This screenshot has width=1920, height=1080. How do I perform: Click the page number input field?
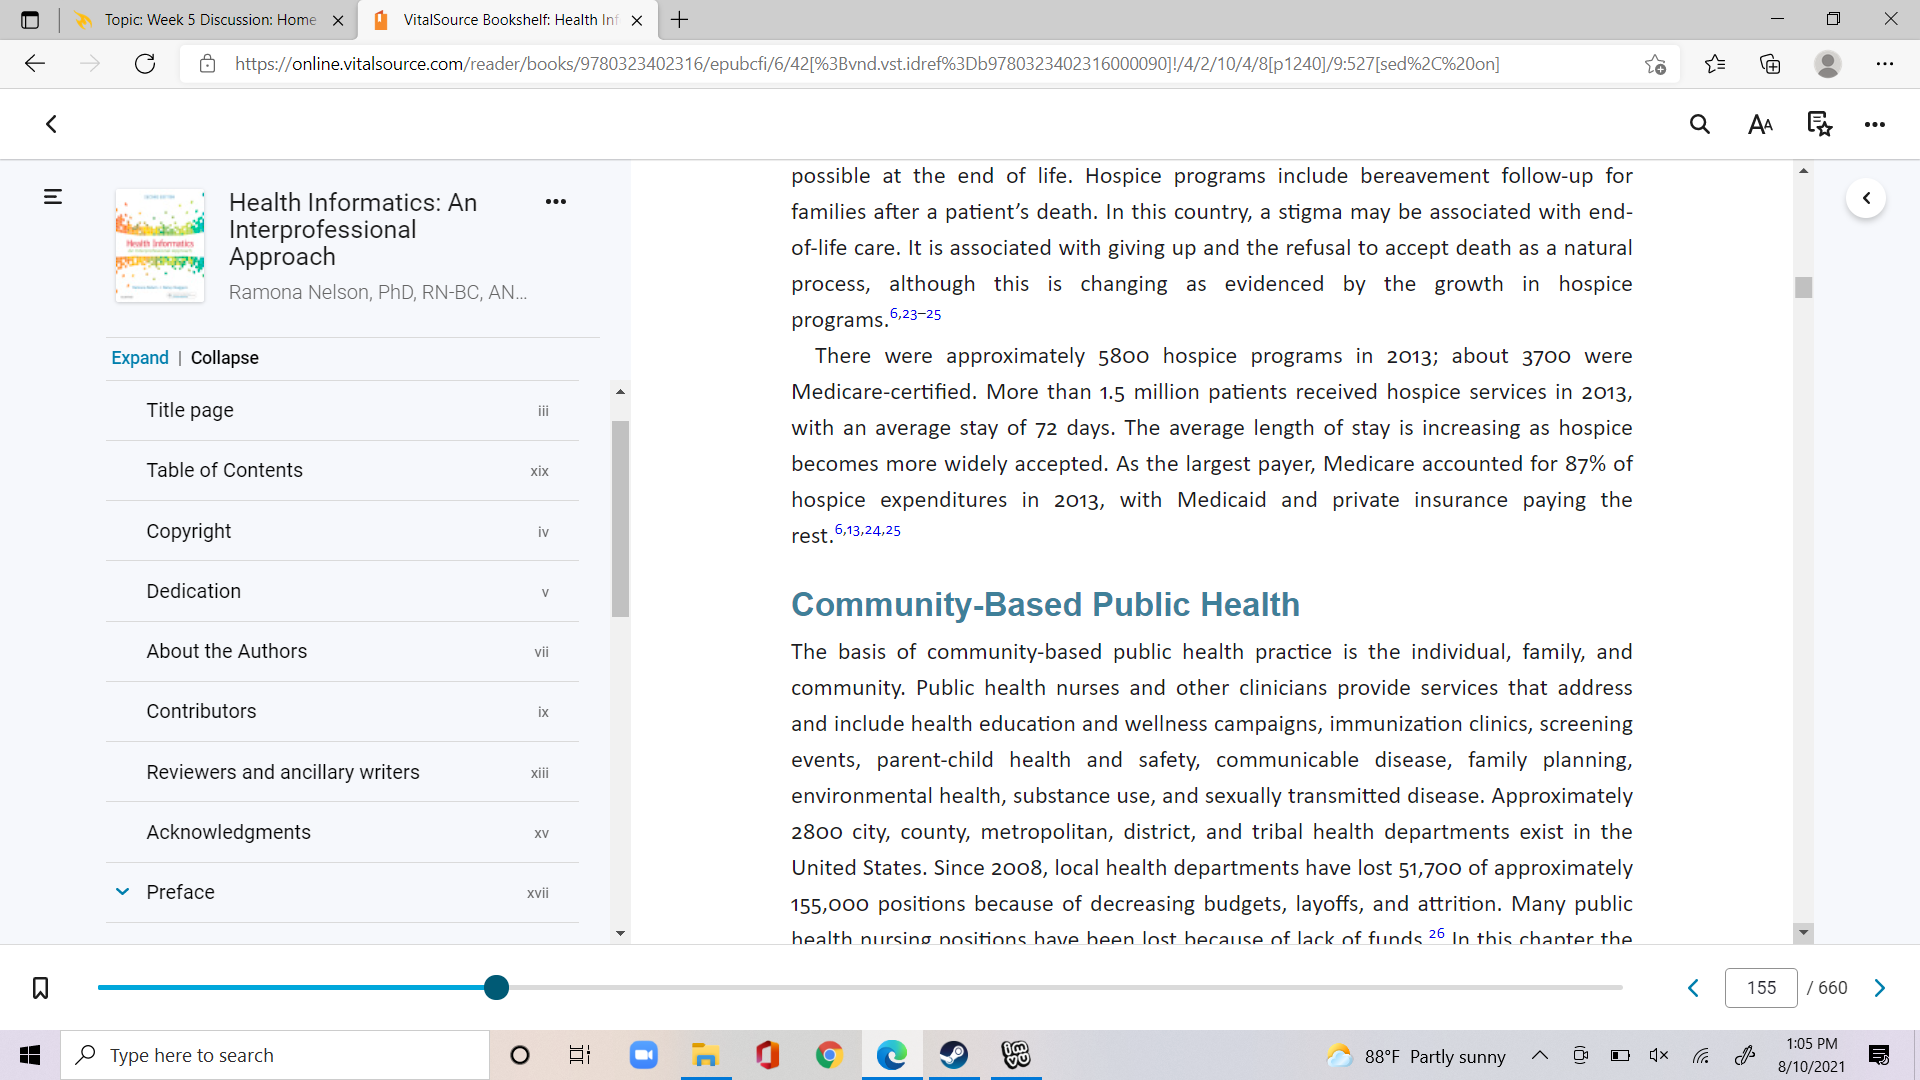coord(1761,988)
